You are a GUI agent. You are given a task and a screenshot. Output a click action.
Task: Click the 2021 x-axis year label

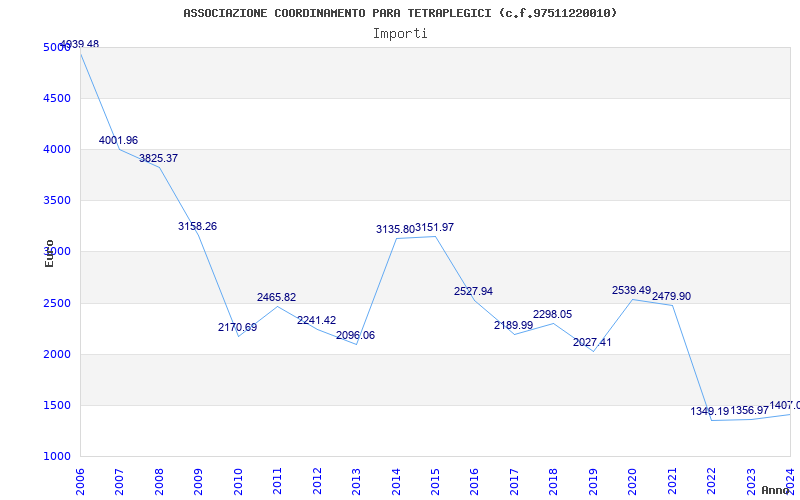pos(672,482)
